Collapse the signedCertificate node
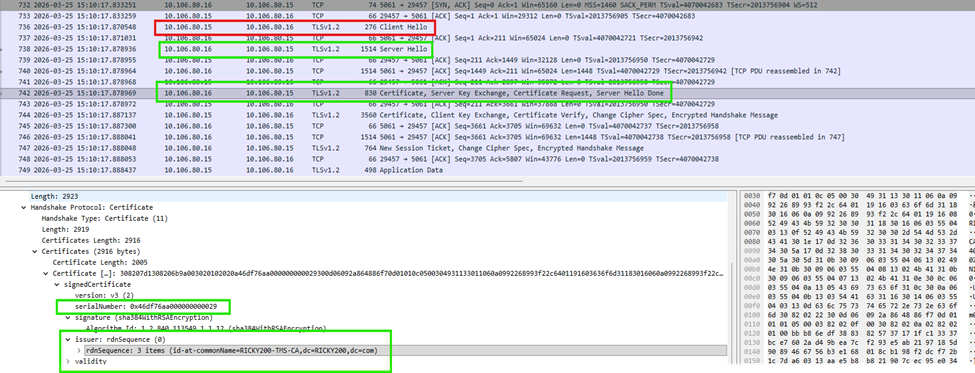975x373 pixels. (x=57, y=284)
